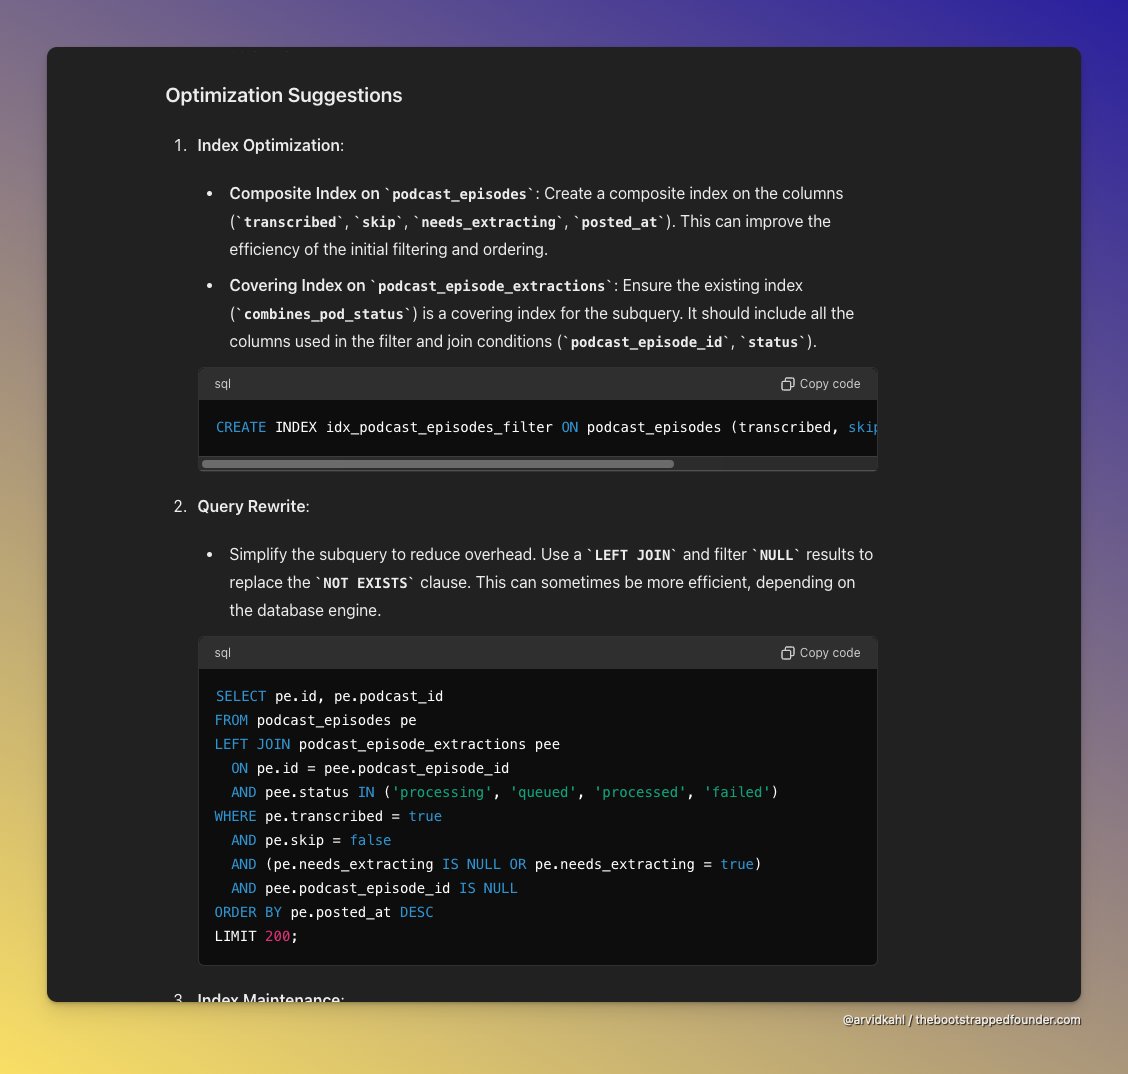Click the line 'LEFT JOIN podcast_episode_extractions pee'
1128x1074 pixels.
(387, 745)
